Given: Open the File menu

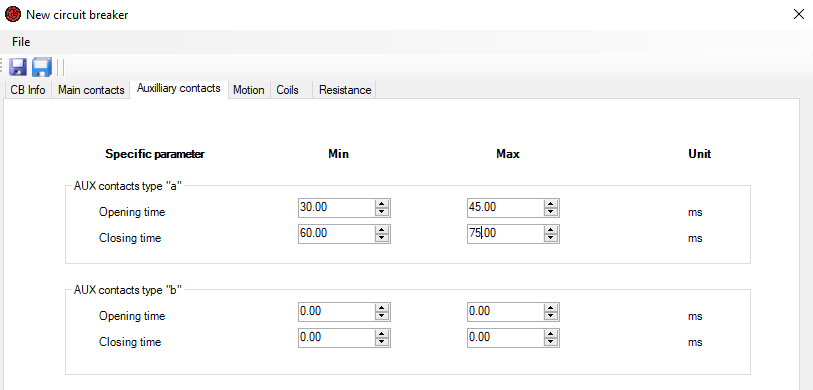Looking at the screenshot, I should 21,42.
